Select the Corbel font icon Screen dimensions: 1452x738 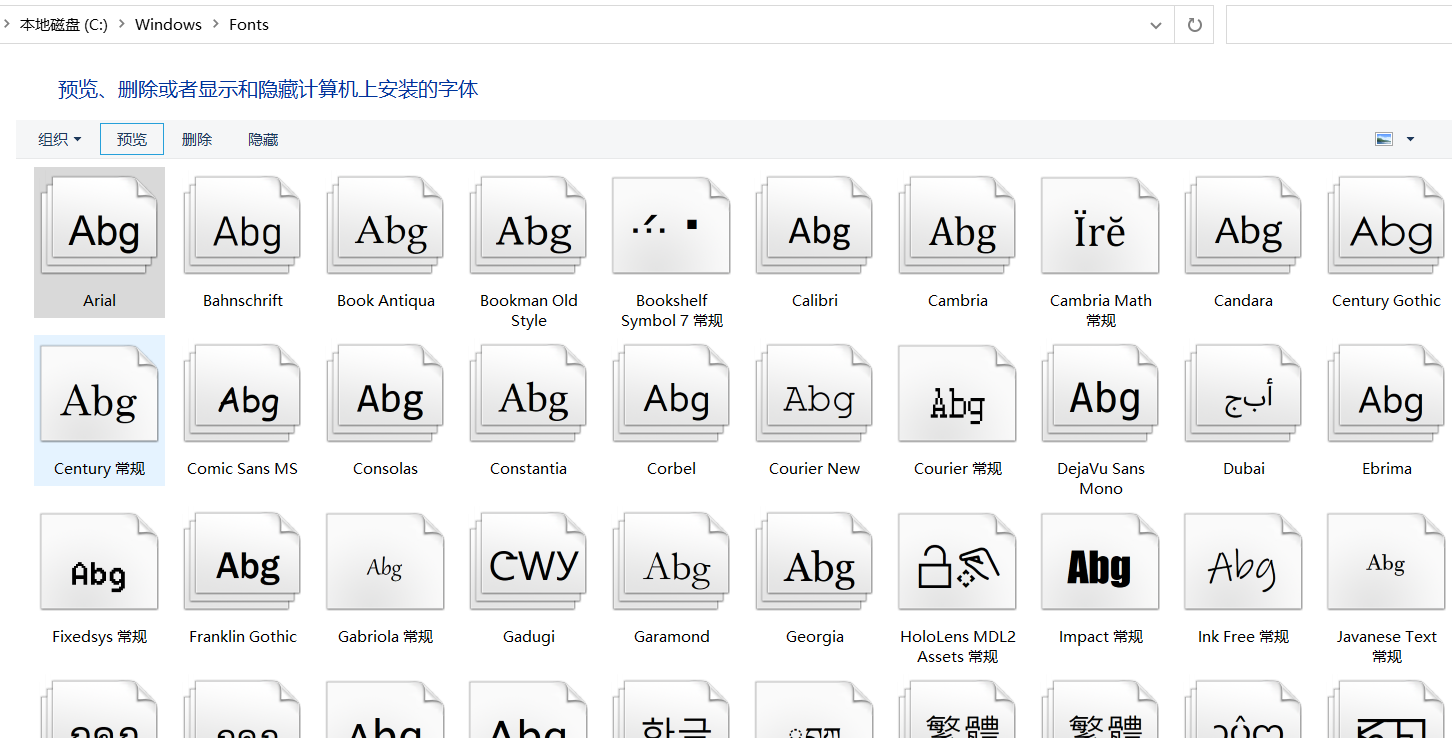tap(671, 394)
